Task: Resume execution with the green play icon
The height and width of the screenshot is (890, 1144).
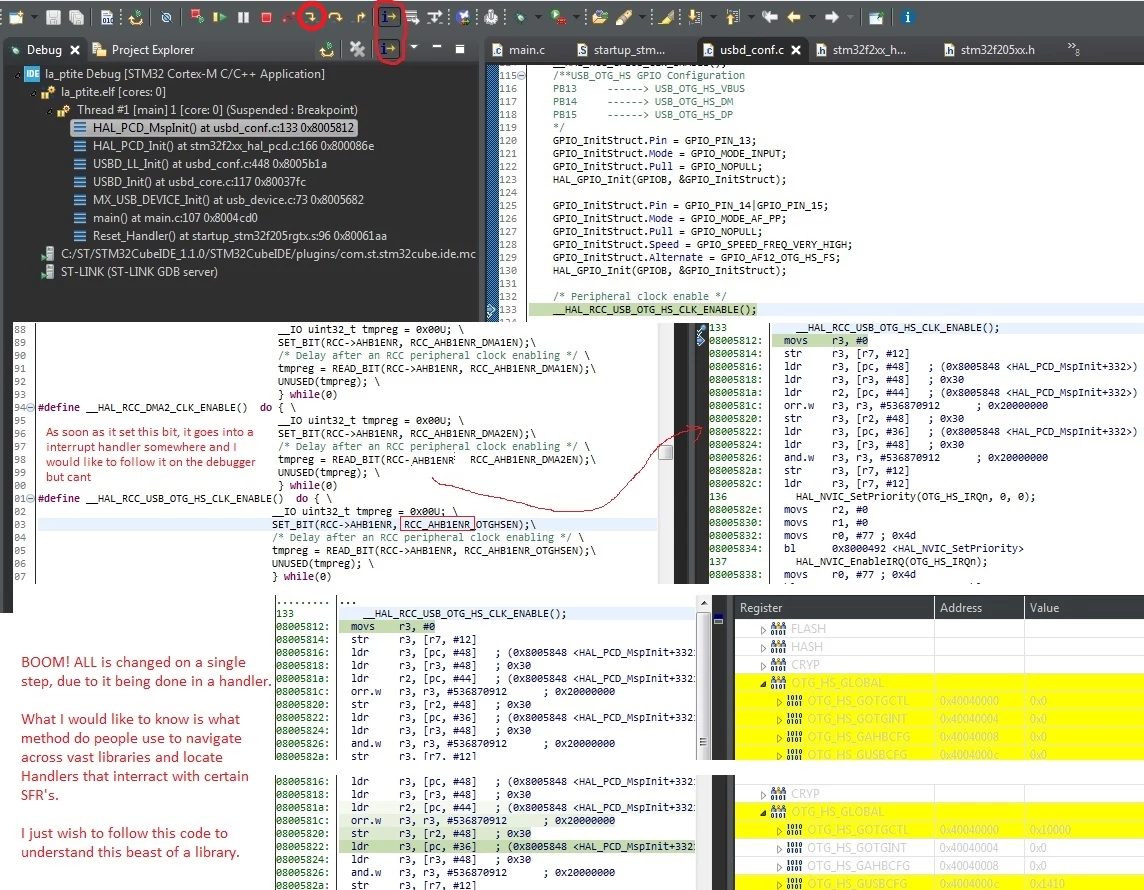Action: [220, 17]
